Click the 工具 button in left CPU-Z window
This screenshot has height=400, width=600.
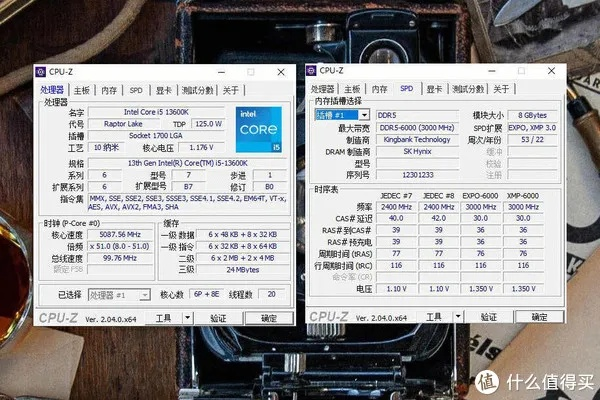(163, 318)
